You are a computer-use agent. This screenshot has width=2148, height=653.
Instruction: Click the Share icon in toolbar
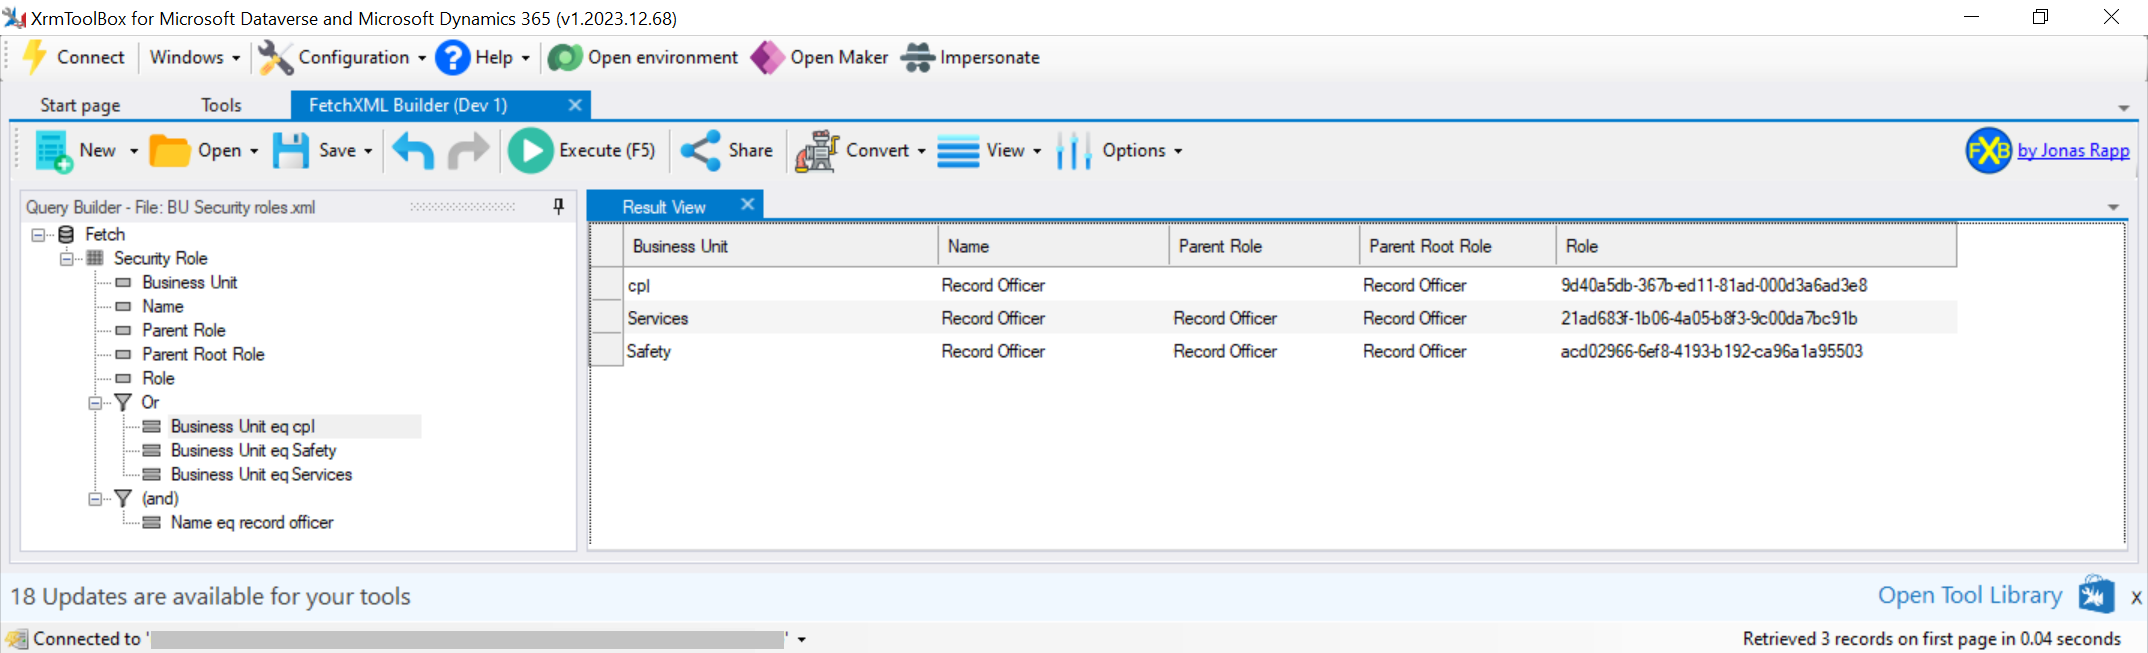click(x=701, y=151)
